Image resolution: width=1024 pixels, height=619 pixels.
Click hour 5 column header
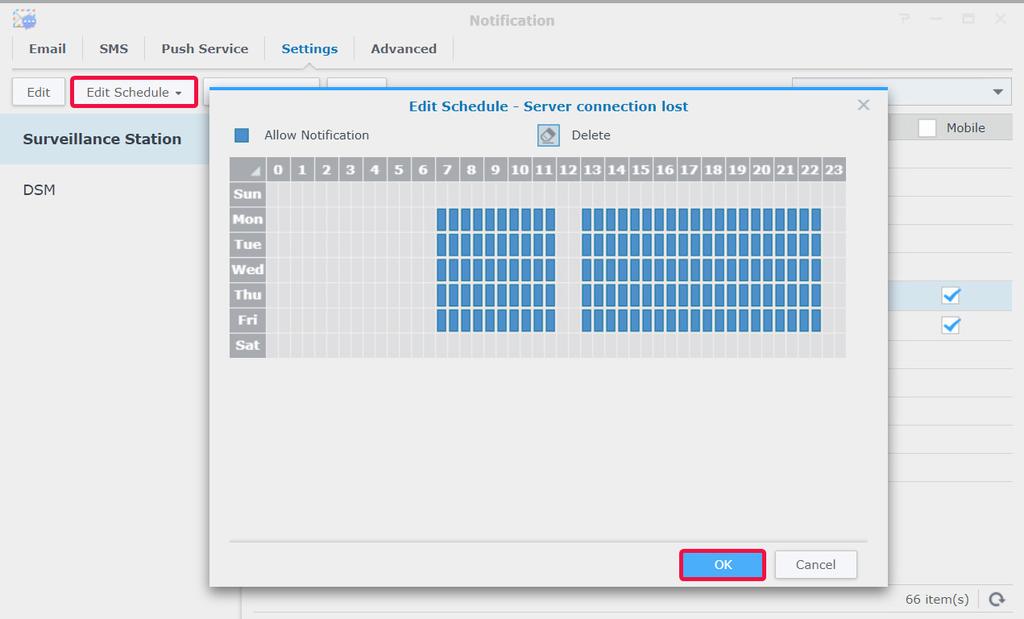pos(399,169)
